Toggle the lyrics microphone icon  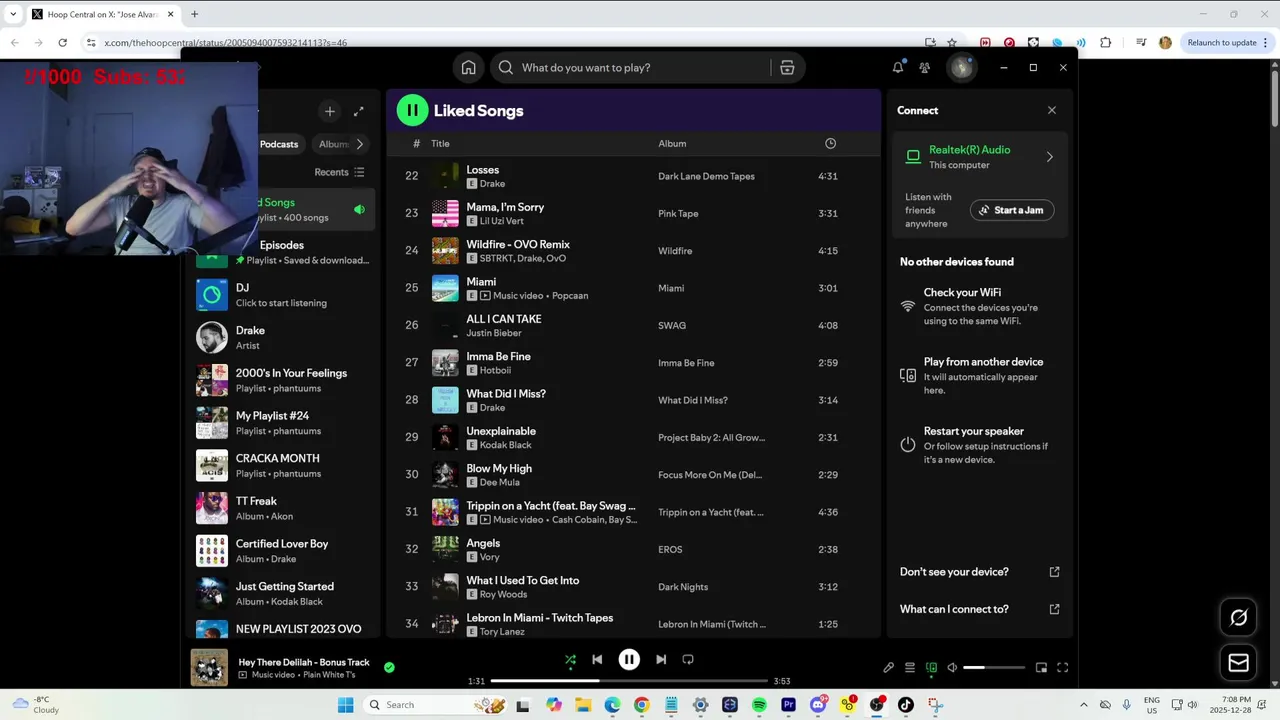pos(888,667)
